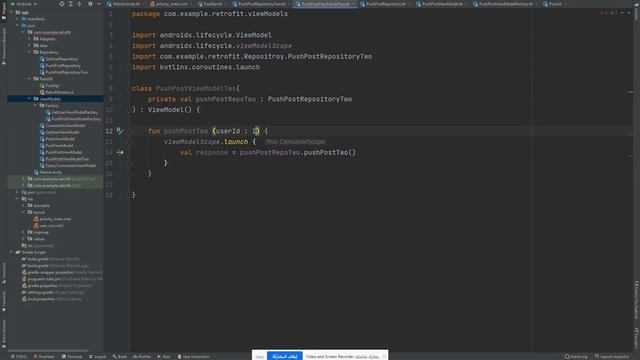Collapse the viewModels package
The width and height of the screenshot is (640, 360).
(29, 99)
